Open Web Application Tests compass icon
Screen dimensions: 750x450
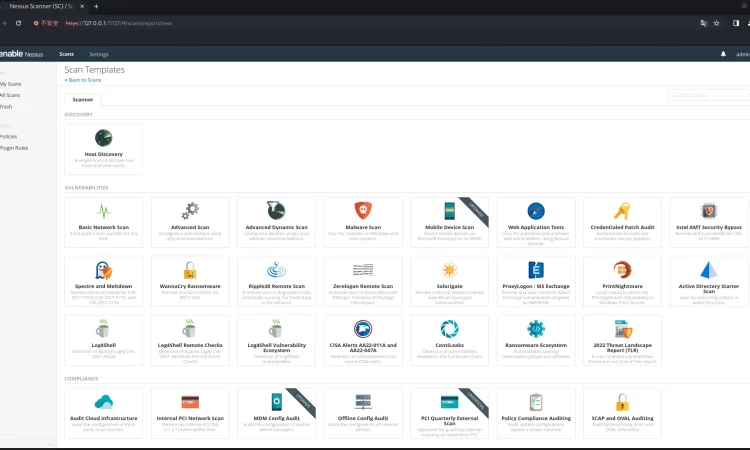click(536, 210)
